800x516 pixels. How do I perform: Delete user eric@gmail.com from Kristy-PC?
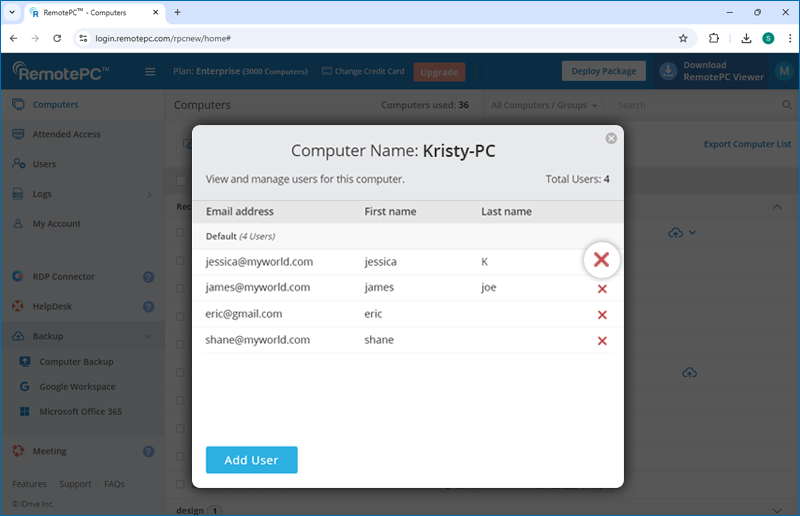point(602,315)
